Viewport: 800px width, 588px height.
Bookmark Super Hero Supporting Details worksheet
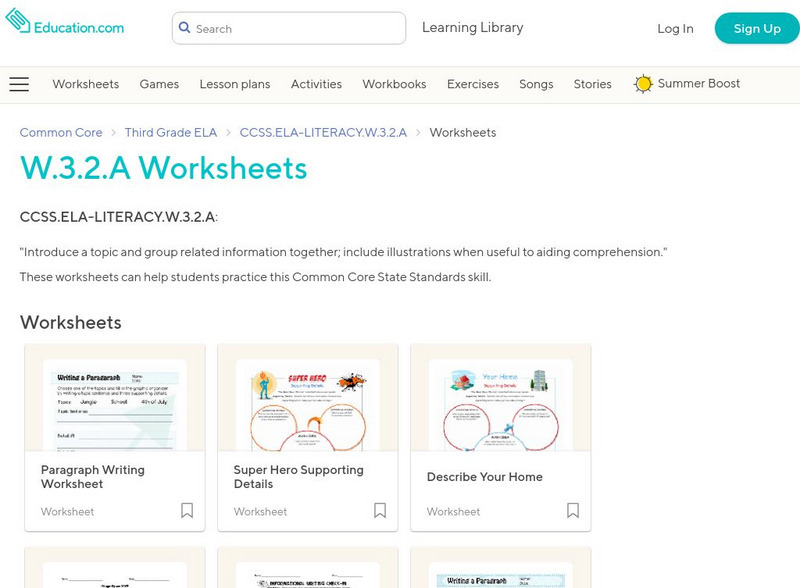point(380,510)
